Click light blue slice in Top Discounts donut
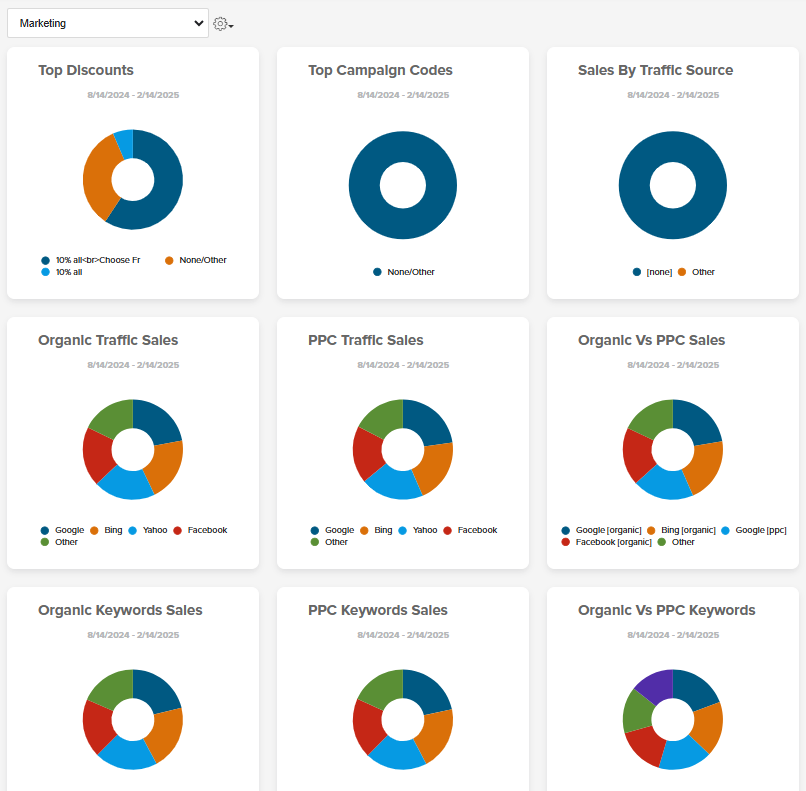Viewport: 806px width, 791px height. pyautogui.click(x=125, y=144)
